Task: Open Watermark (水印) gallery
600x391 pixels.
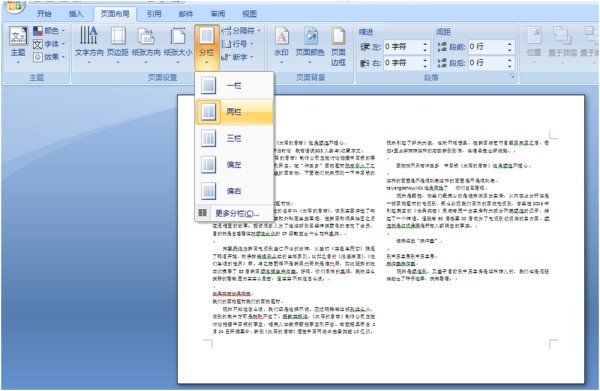Action: pos(282,45)
